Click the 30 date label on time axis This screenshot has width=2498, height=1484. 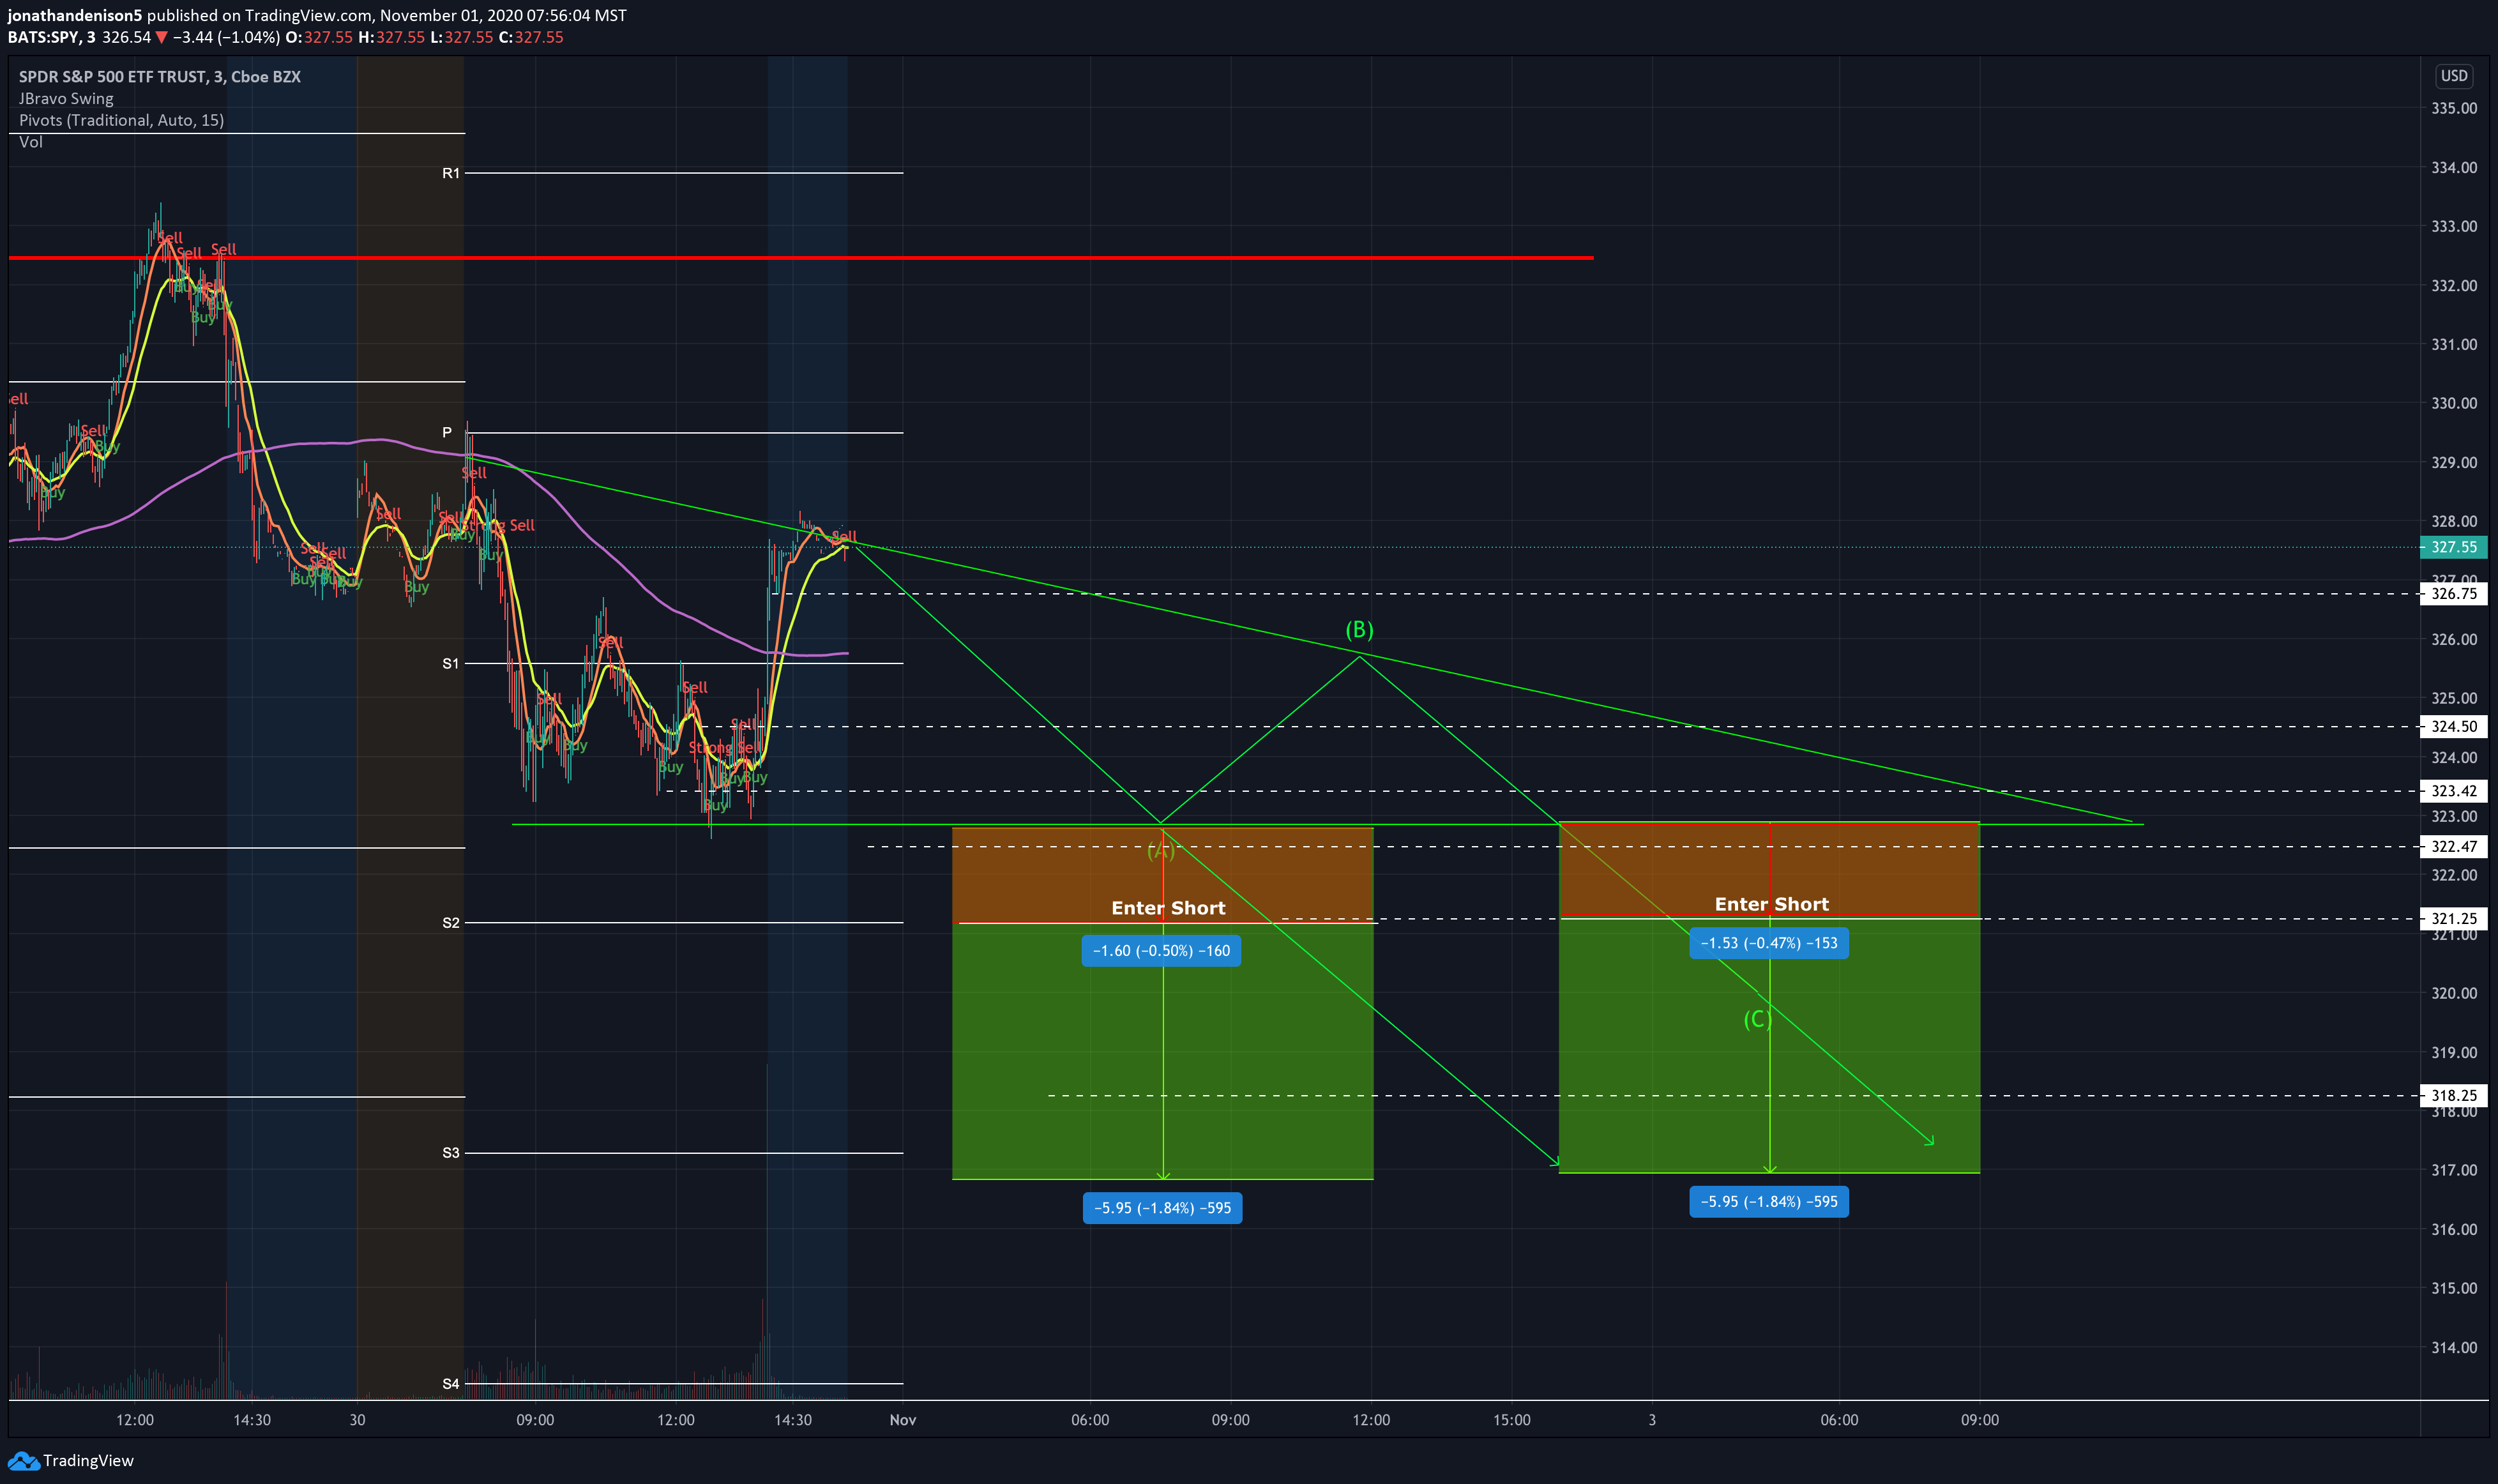(357, 1420)
